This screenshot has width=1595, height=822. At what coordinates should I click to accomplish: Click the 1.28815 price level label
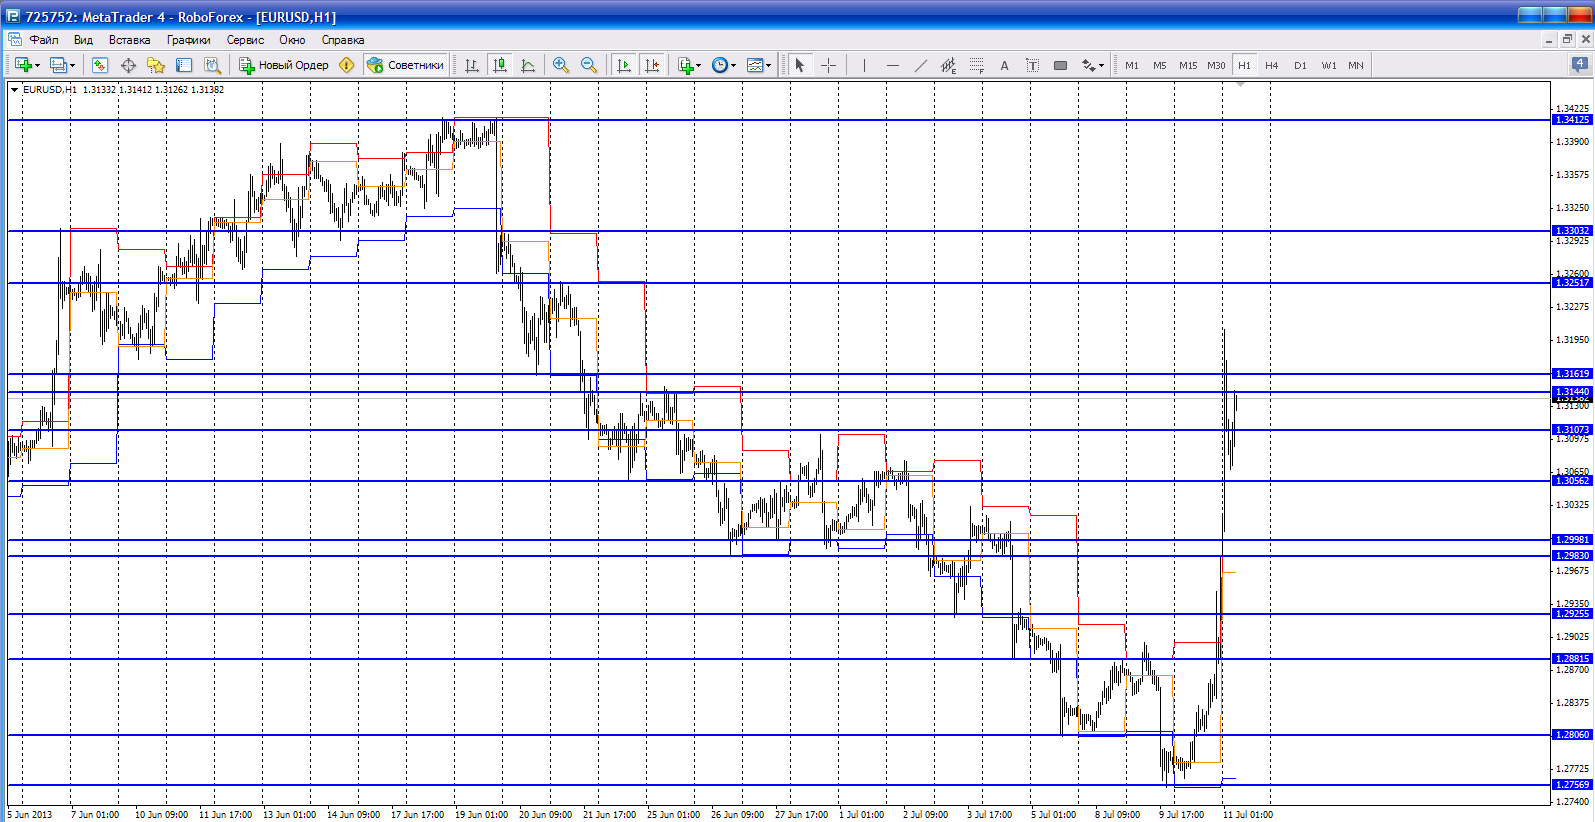coord(1572,659)
